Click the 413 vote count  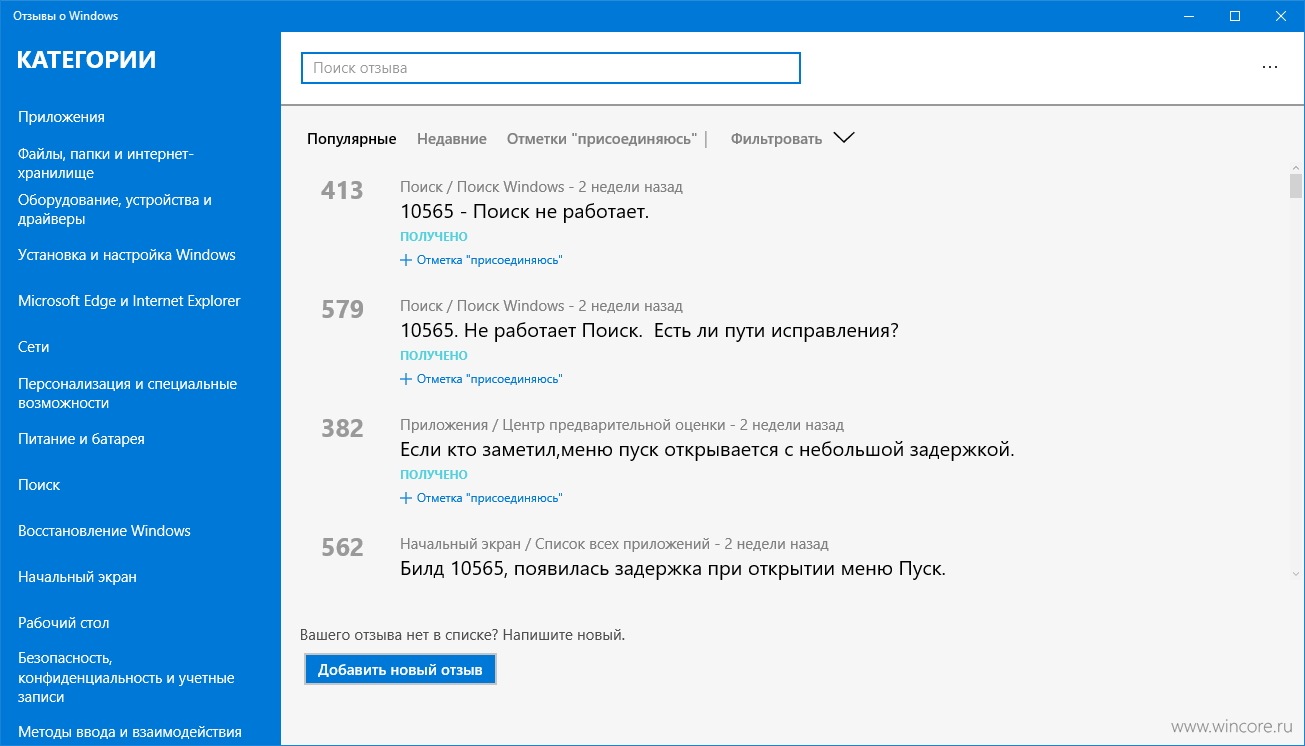click(342, 190)
